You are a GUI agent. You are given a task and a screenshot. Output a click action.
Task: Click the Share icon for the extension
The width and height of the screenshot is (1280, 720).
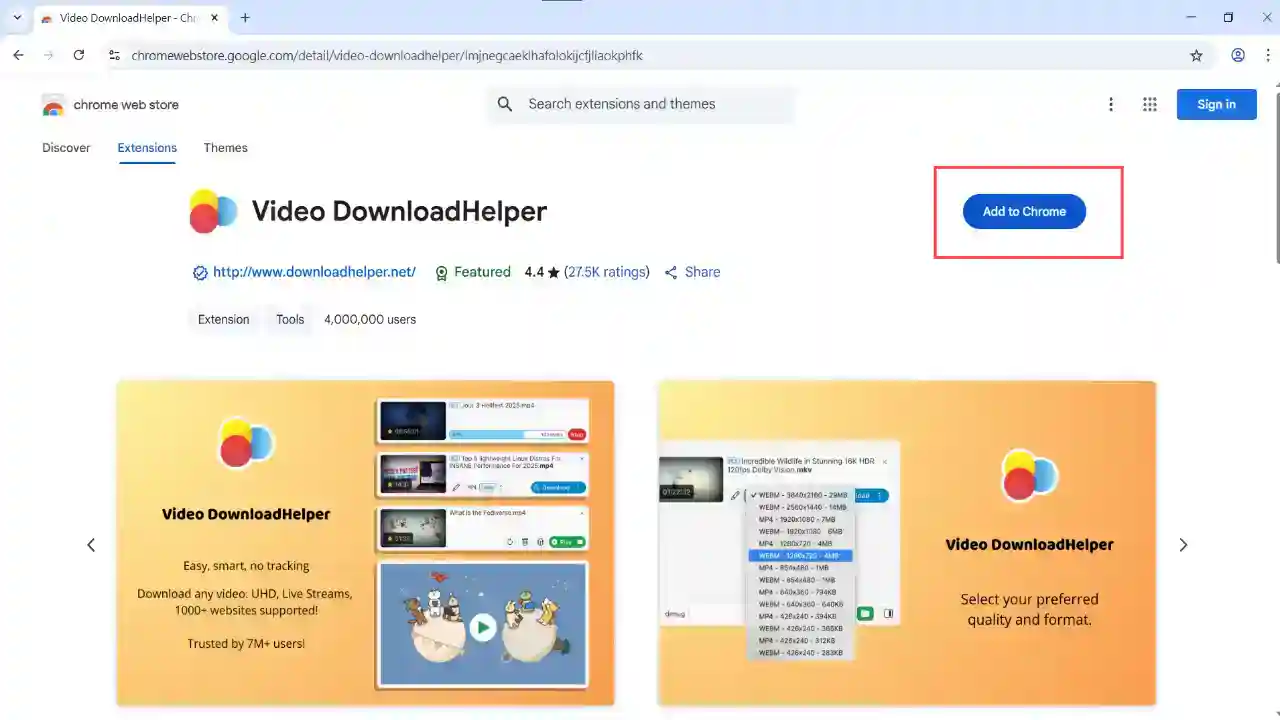coord(670,272)
